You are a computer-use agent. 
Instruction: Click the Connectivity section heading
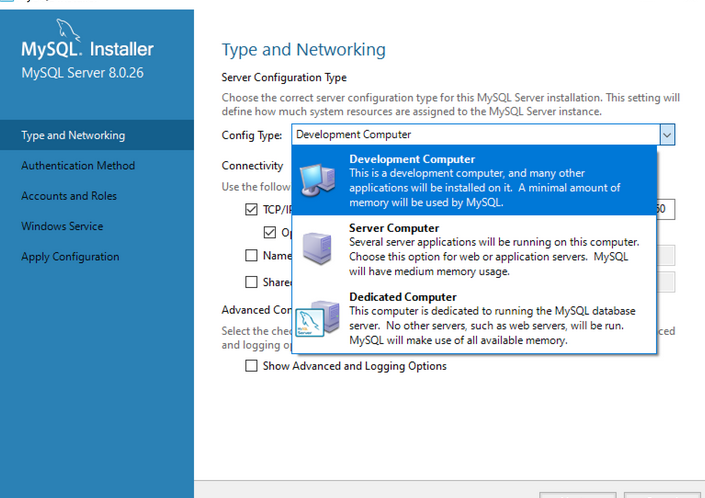[252, 165]
